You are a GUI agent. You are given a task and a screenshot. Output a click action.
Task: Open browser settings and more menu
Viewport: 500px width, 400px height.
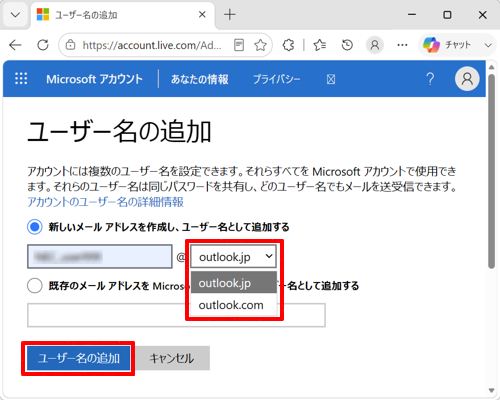point(402,45)
